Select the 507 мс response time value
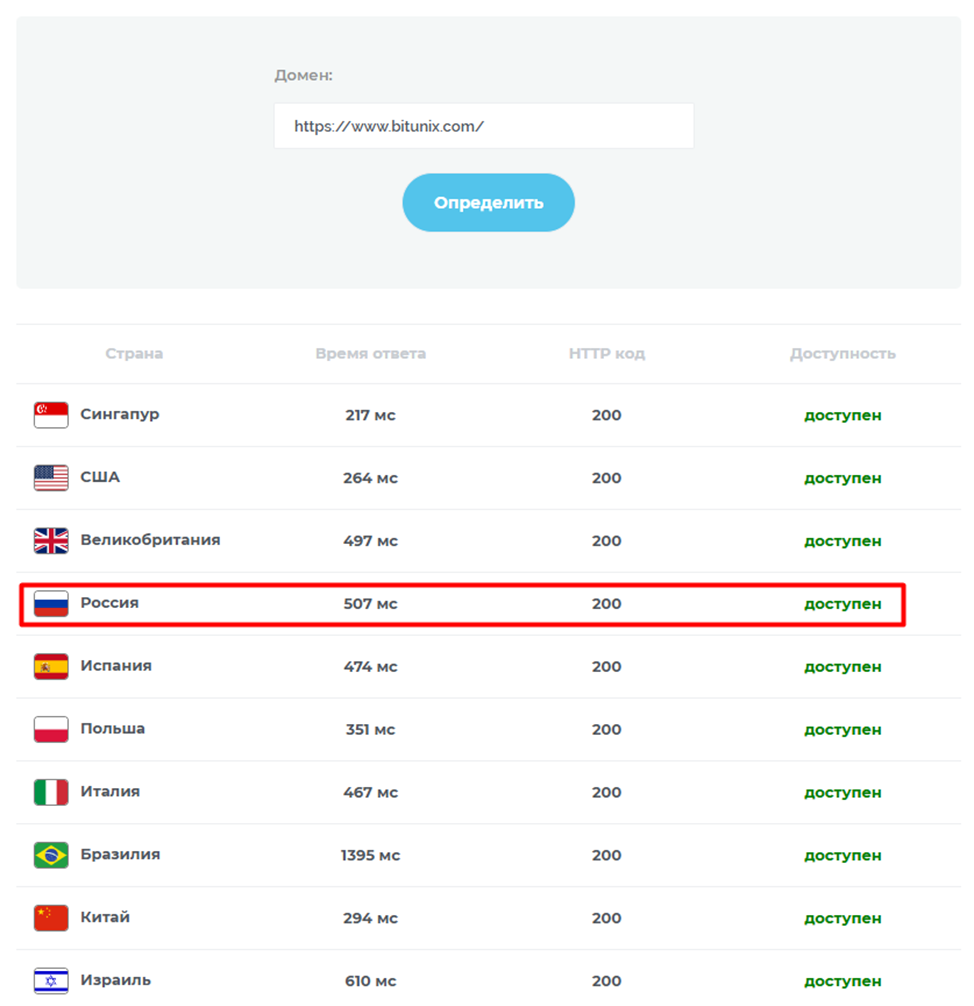 [x=371, y=603]
